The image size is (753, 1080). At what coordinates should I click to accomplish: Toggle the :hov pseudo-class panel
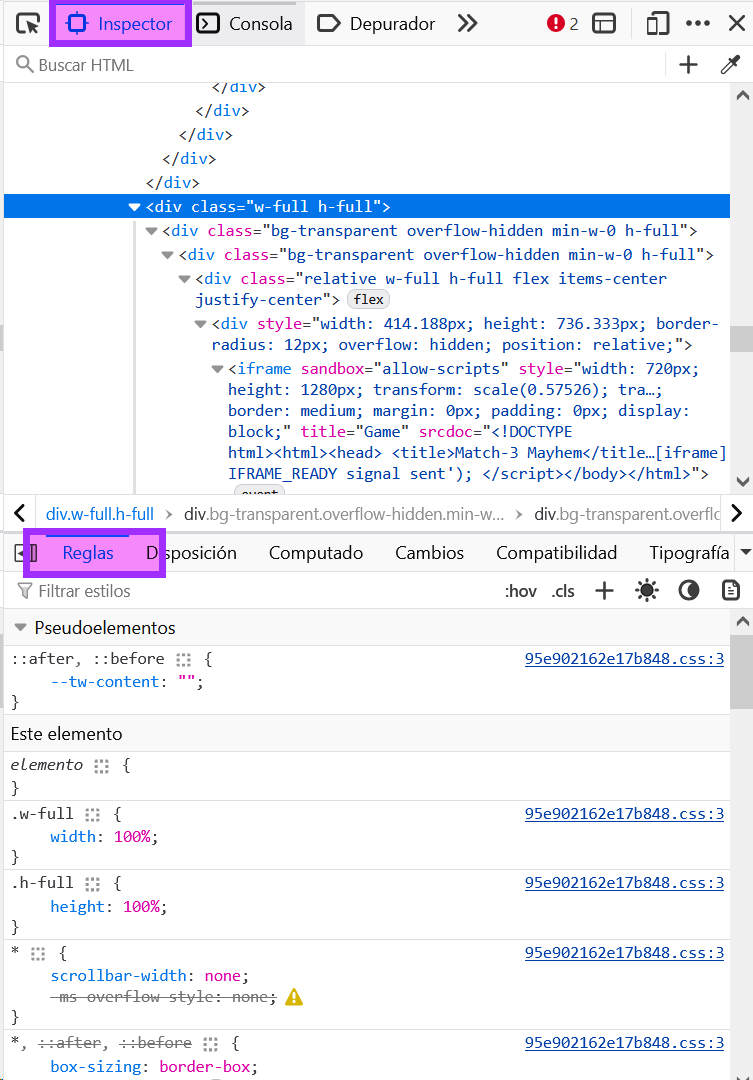click(520, 591)
